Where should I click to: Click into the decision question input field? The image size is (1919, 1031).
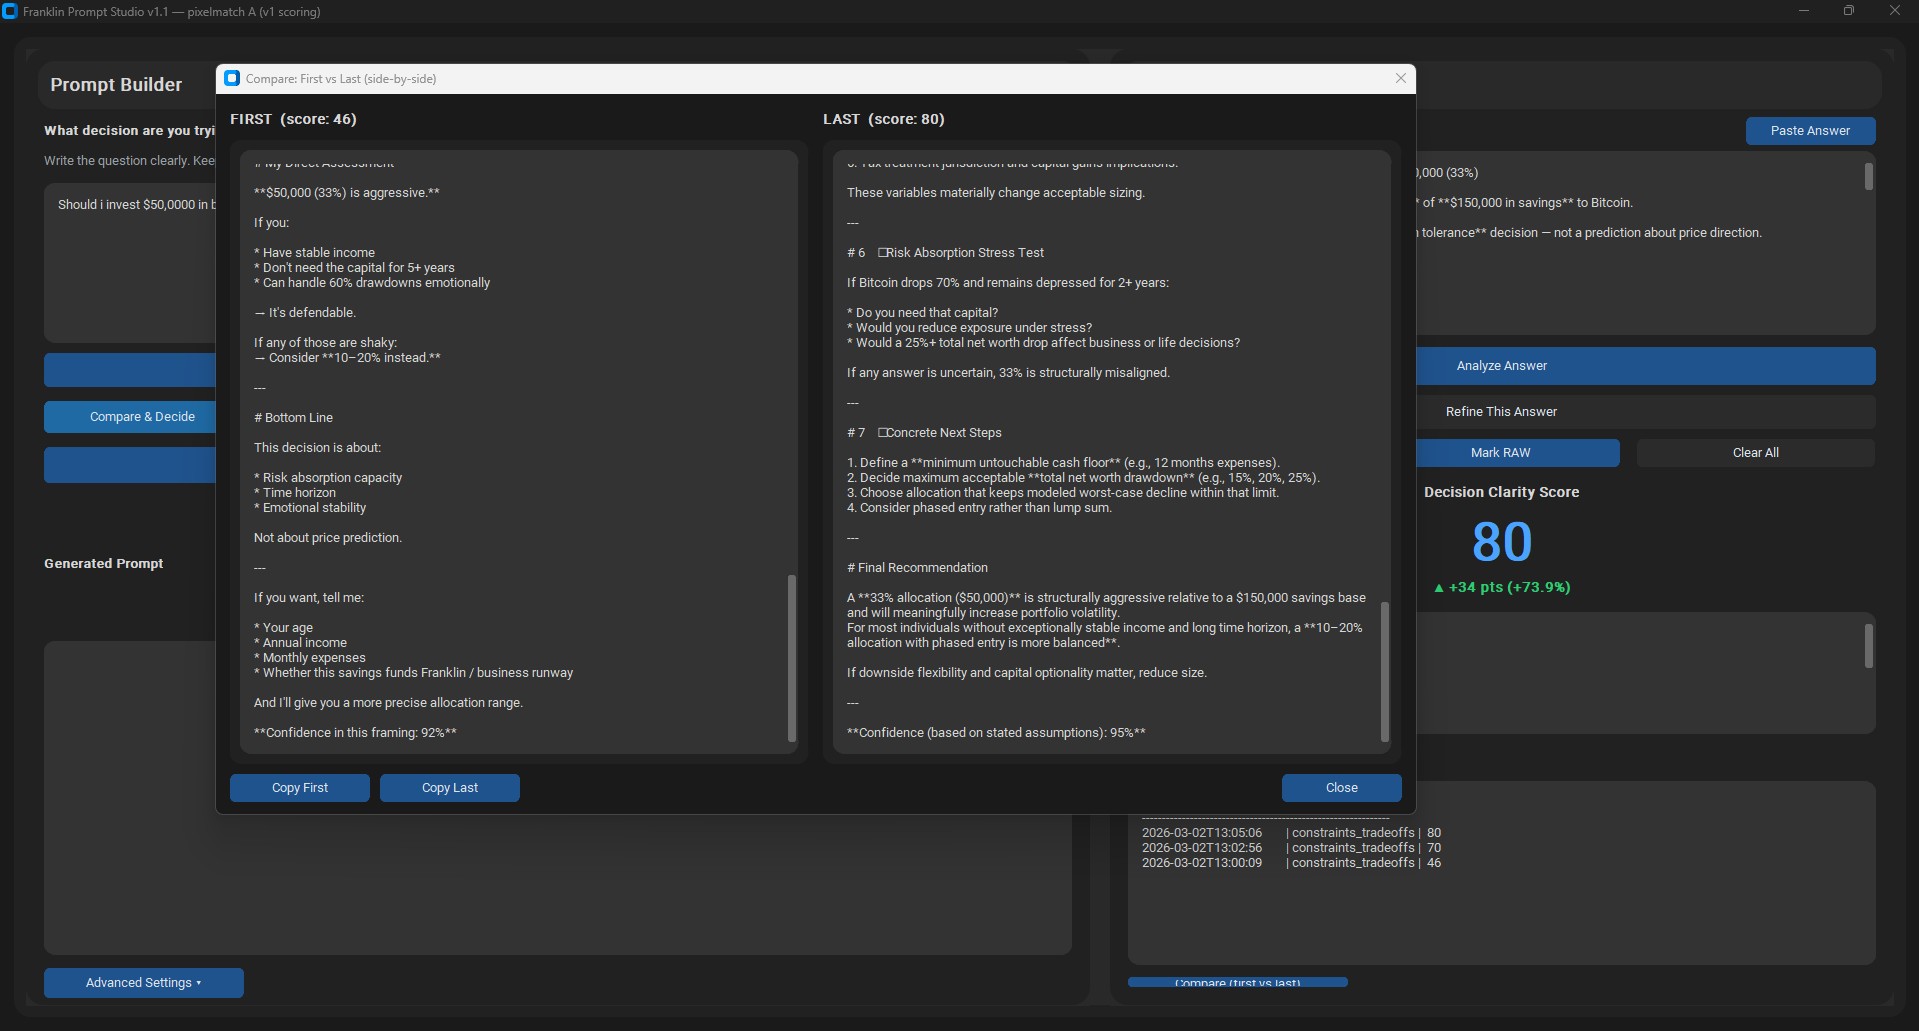coord(130,260)
